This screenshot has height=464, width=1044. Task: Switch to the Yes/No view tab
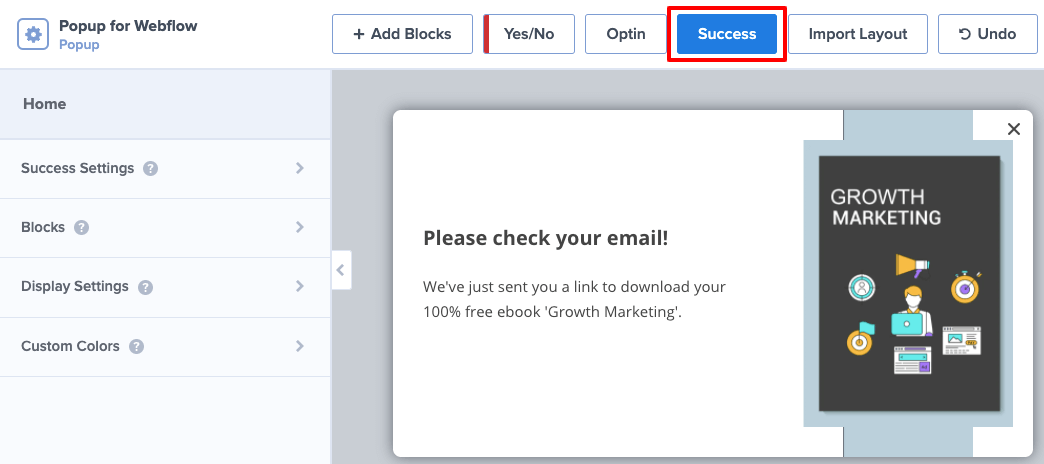pyautogui.click(x=530, y=34)
